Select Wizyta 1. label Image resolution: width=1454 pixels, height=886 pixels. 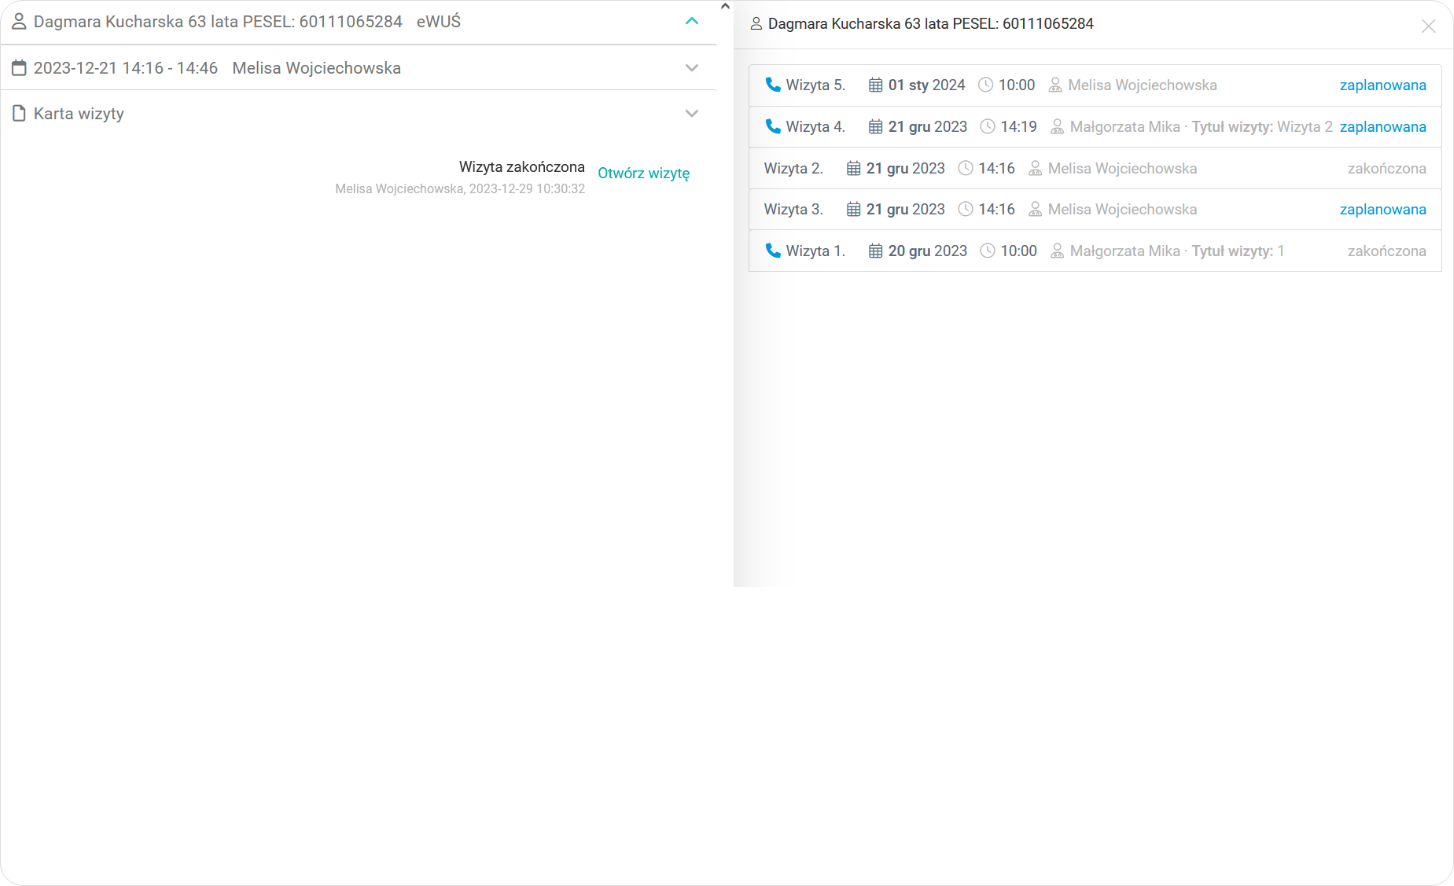815,251
